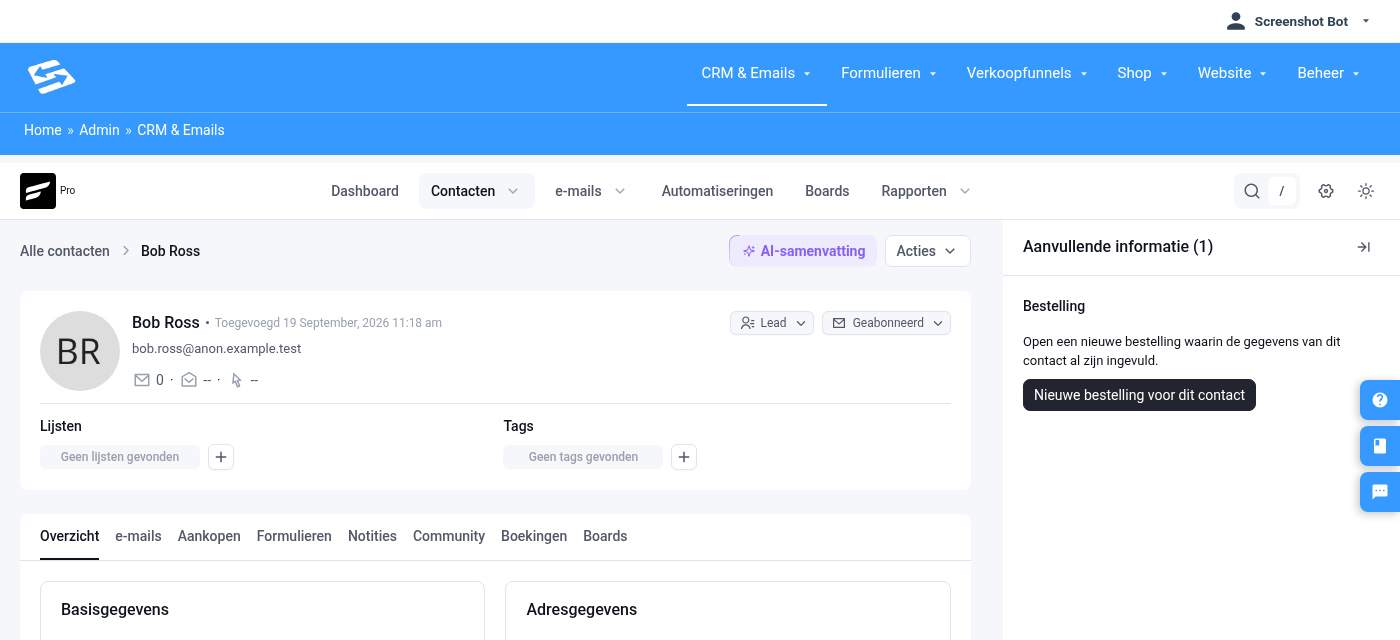Click the Bob Ross contact name
This screenshot has width=1400, height=640.
[166, 322]
